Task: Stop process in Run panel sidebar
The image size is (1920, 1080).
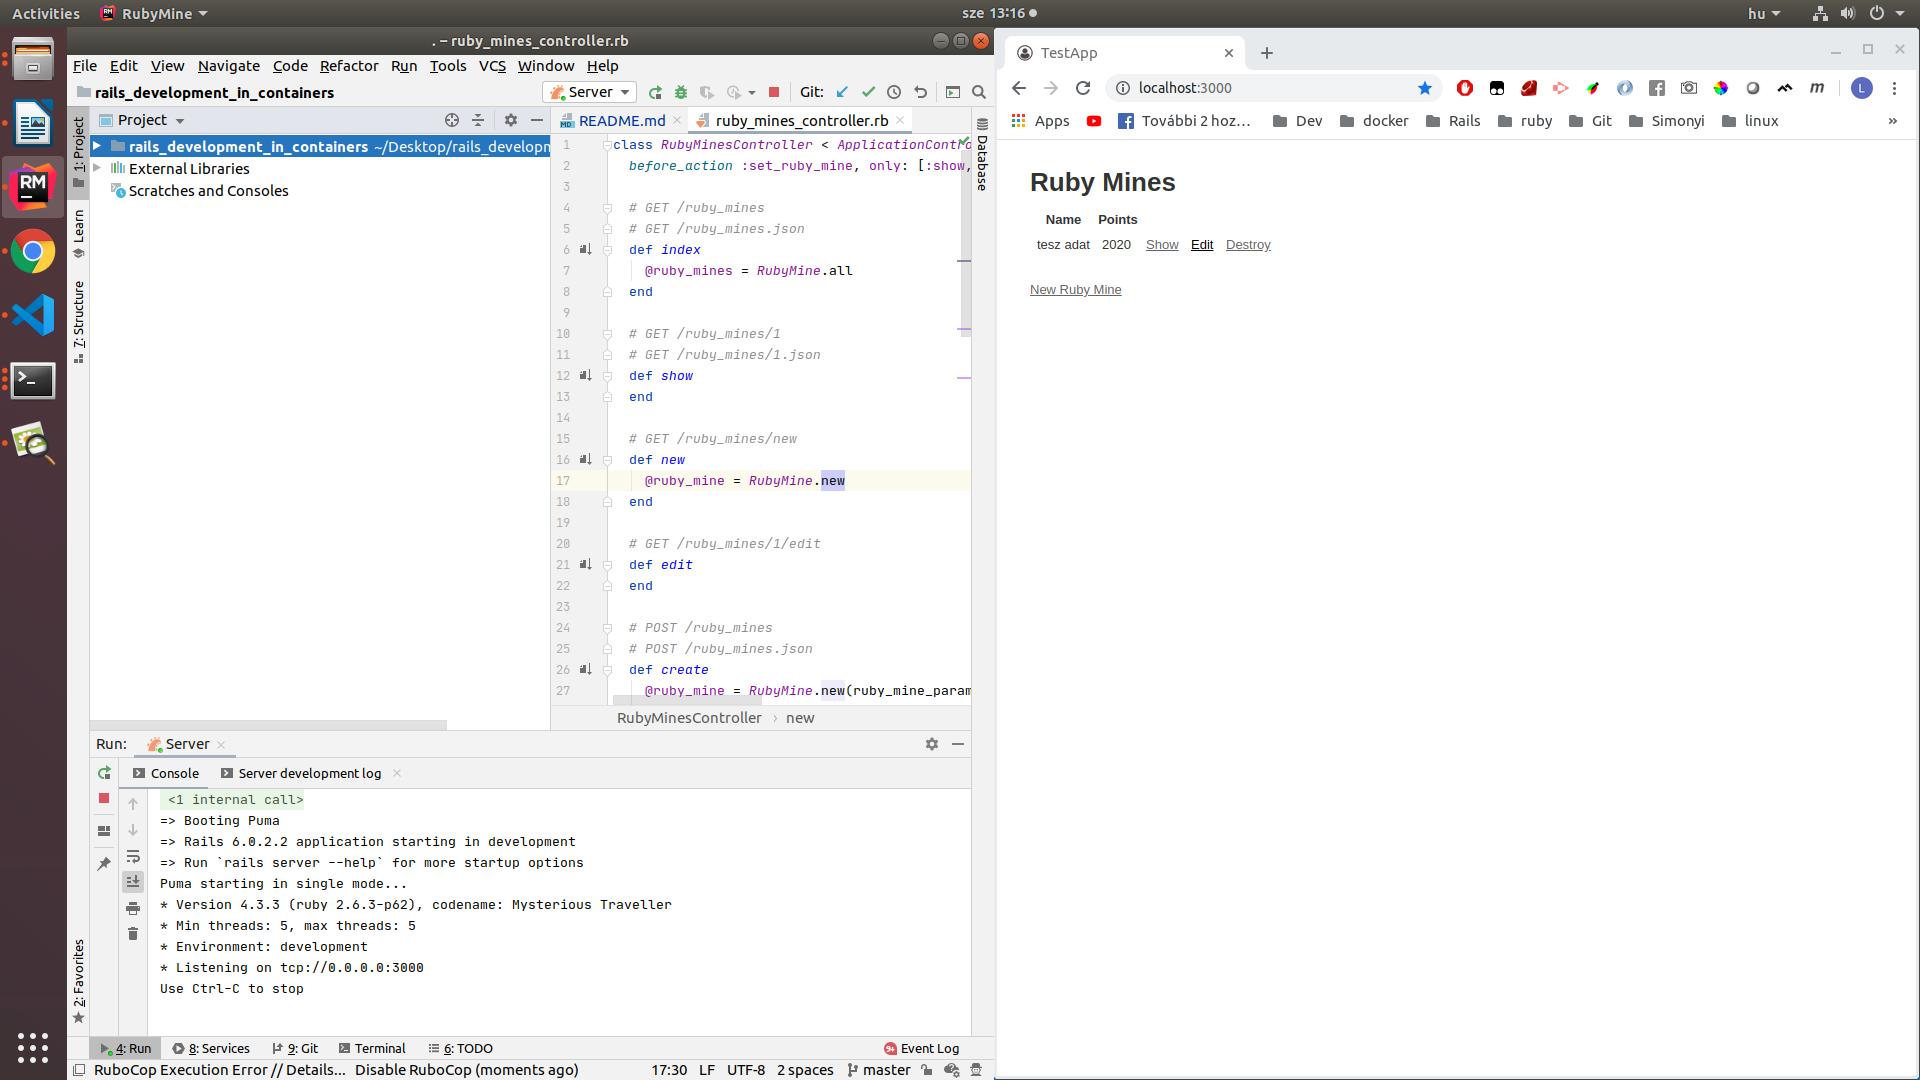Action: pyautogui.click(x=104, y=798)
